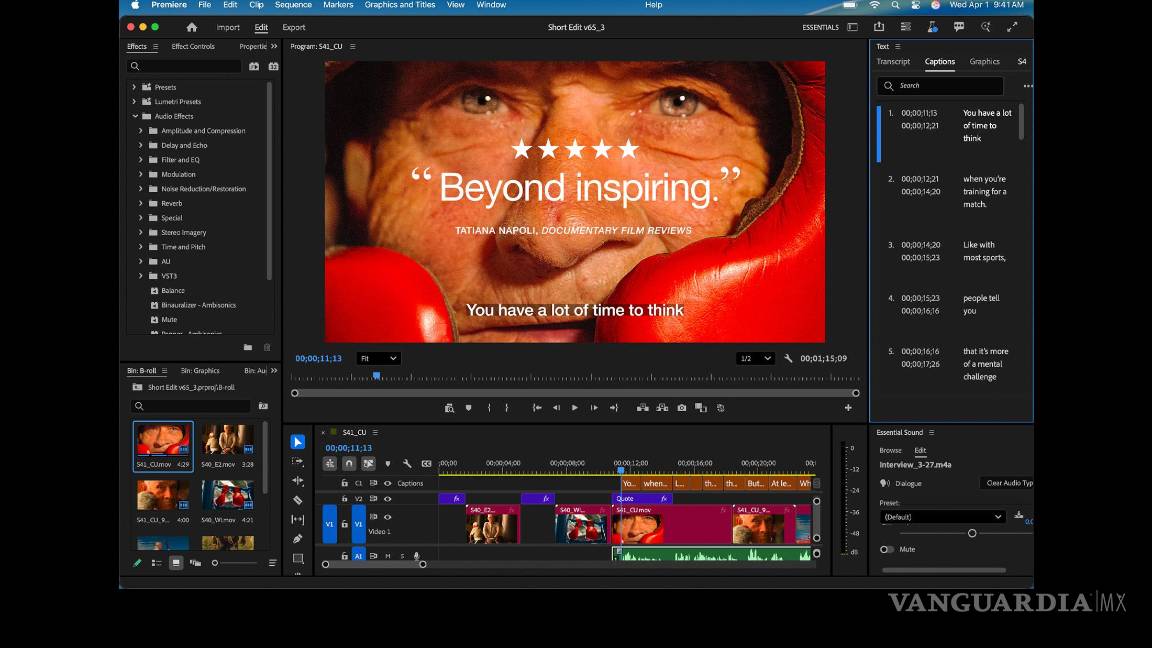1152x648 pixels.
Task: Toggle visibility of the Captions track
Action: (x=388, y=483)
